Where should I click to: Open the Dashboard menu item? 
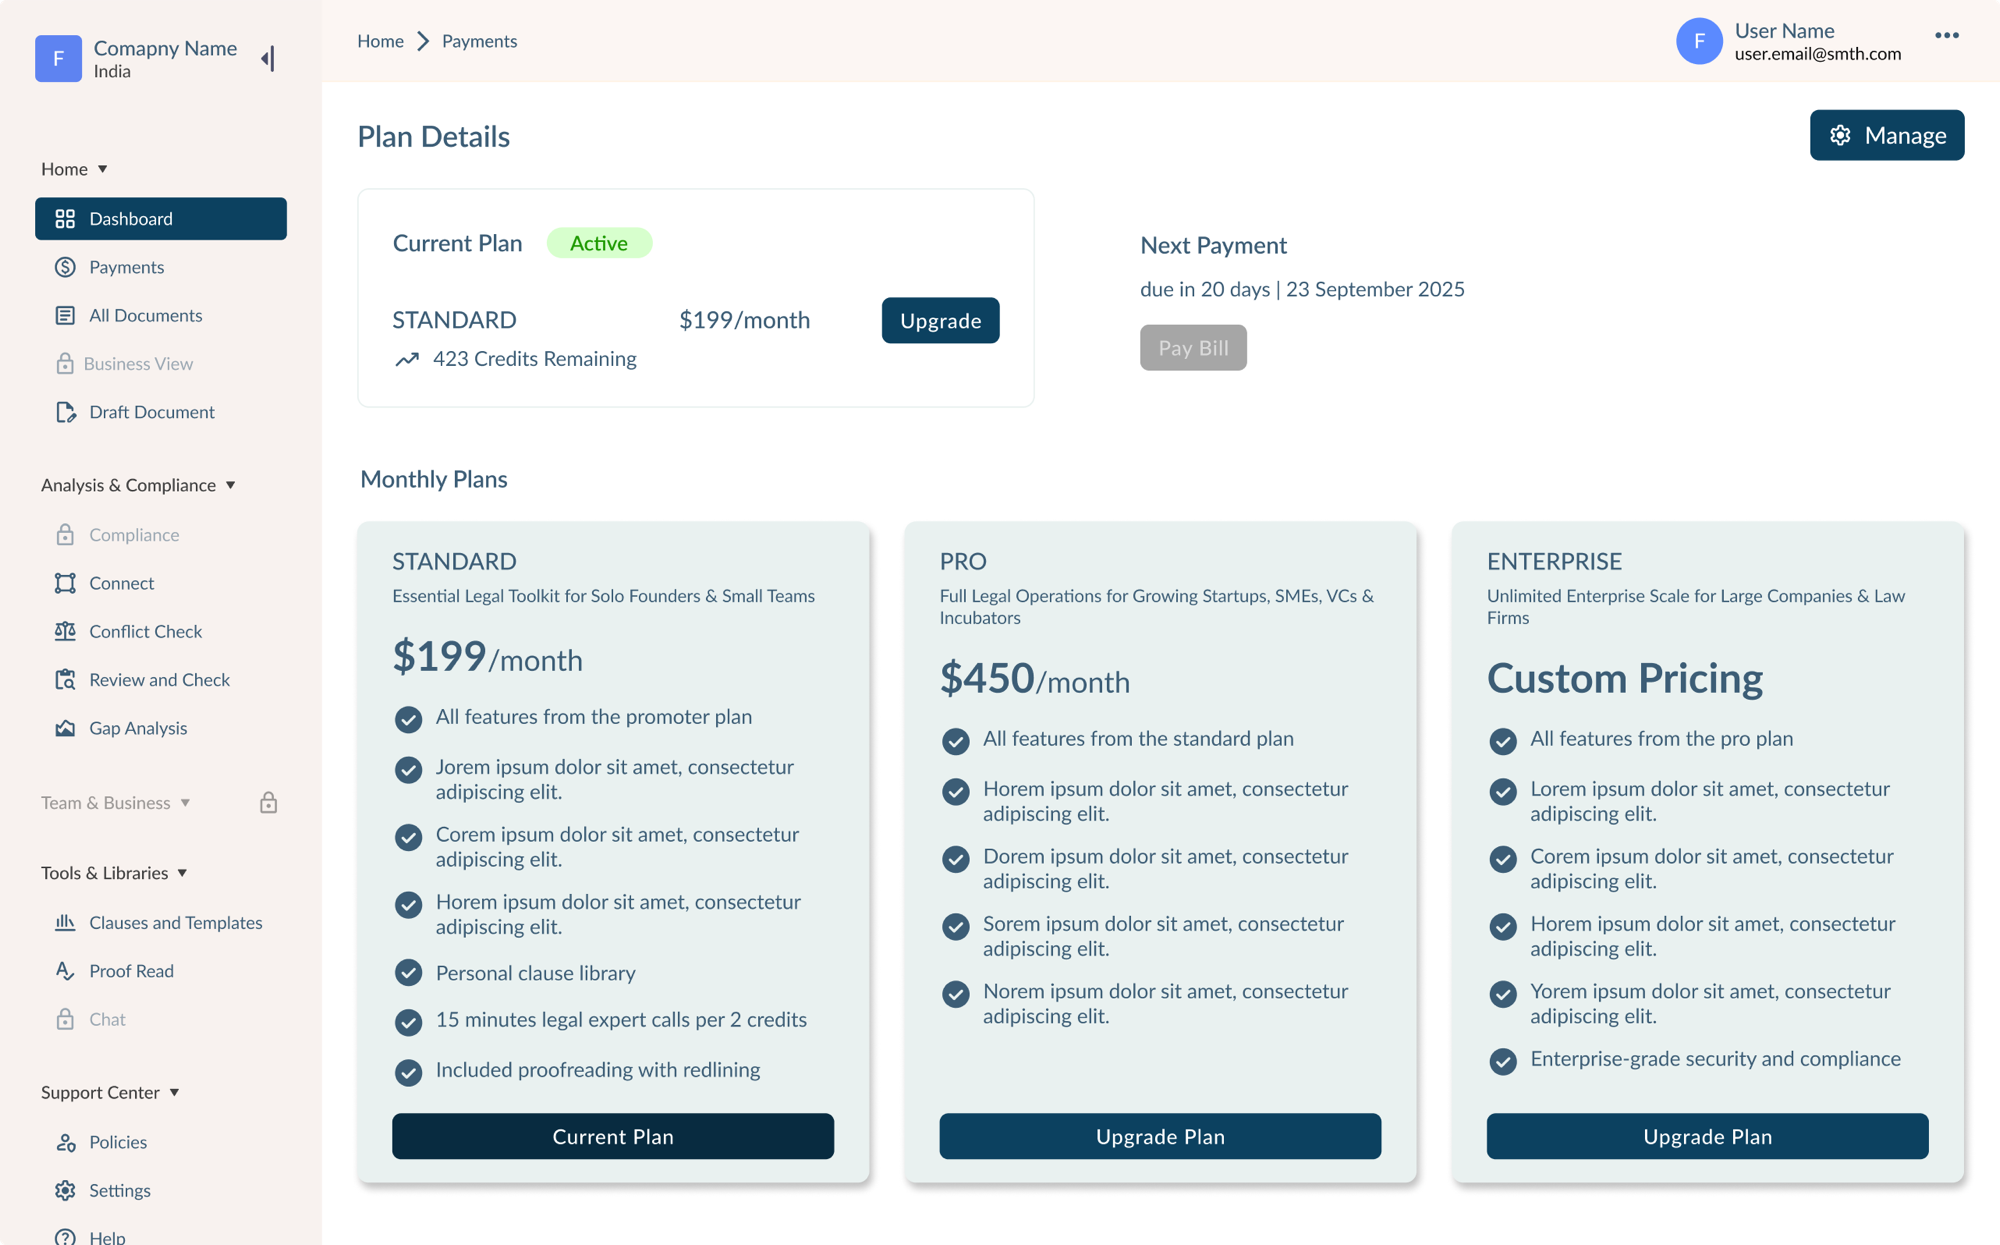(161, 219)
